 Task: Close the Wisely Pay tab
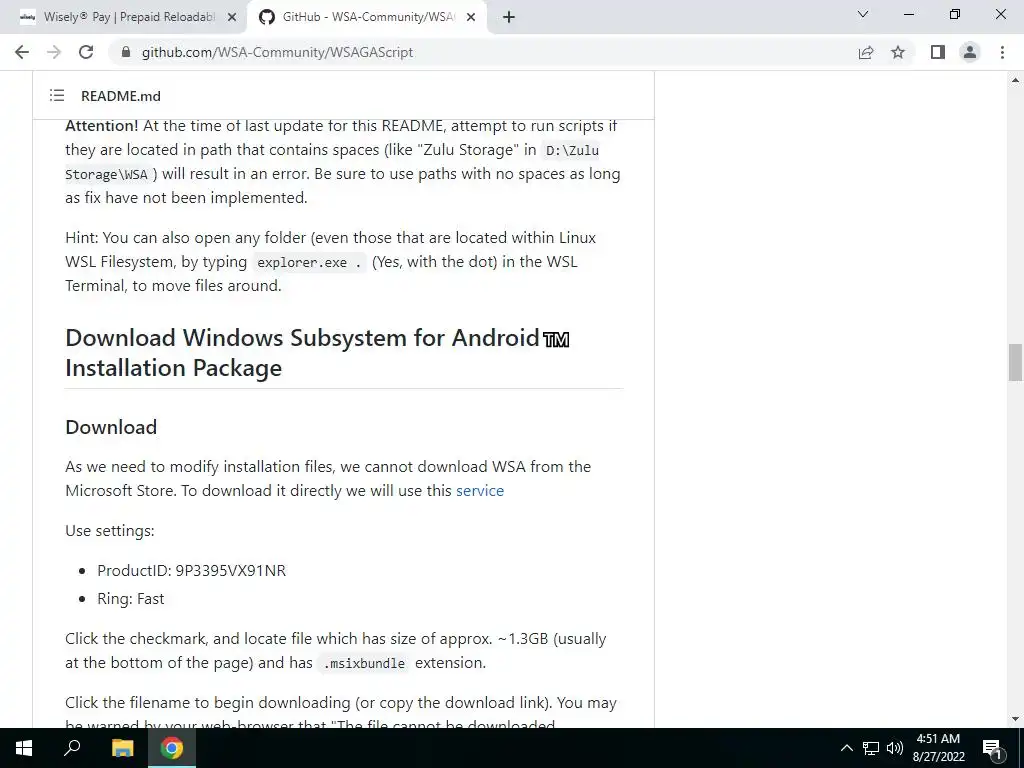(232, 18)
